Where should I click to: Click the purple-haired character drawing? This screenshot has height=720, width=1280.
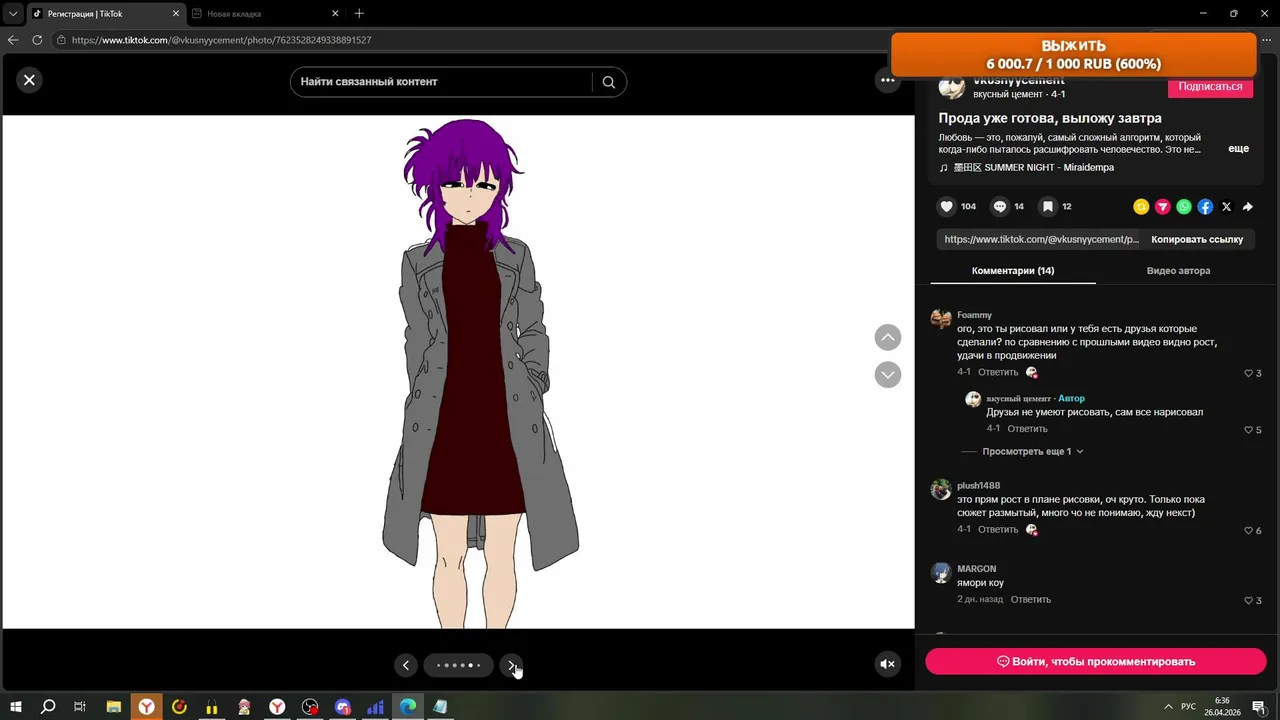coord(480,372)
